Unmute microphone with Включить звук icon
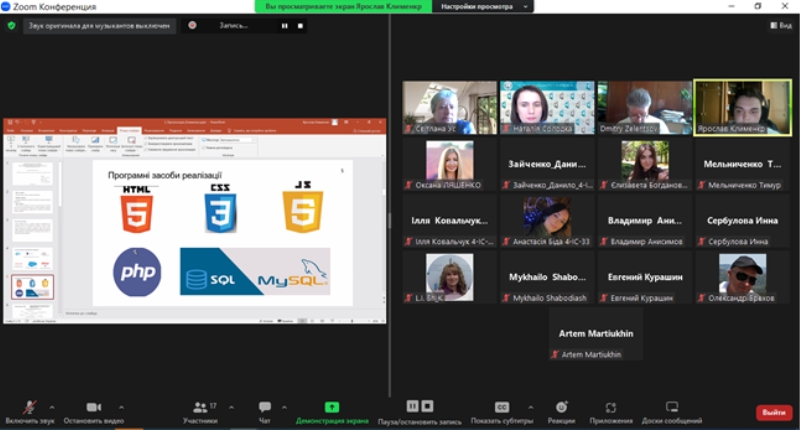Image resolution: width=800 pixels, height=430 pixels. tap(29, 407)
